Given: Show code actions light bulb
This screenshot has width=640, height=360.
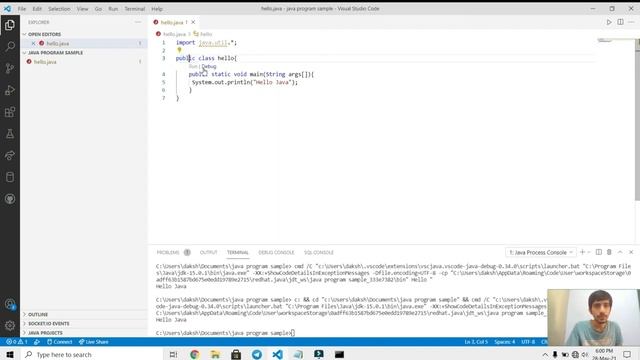Looking at the screenshot, I should [x=179, y=50].
